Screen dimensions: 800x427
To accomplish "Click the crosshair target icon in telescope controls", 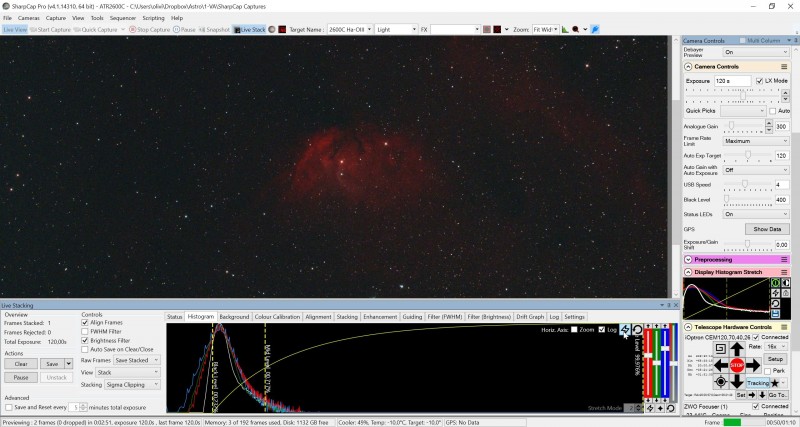I will [720, 382].
